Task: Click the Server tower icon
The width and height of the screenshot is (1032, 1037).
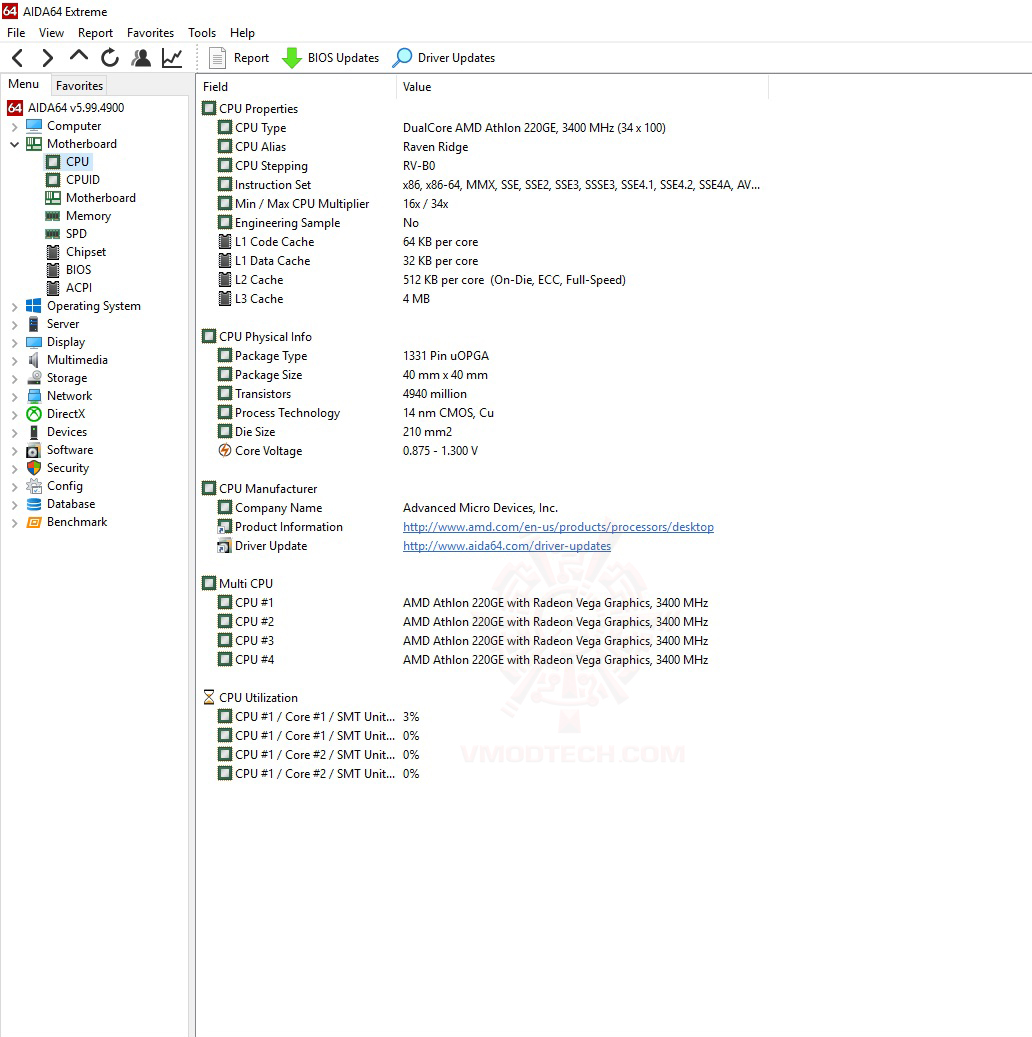Action: coord(34,324)
